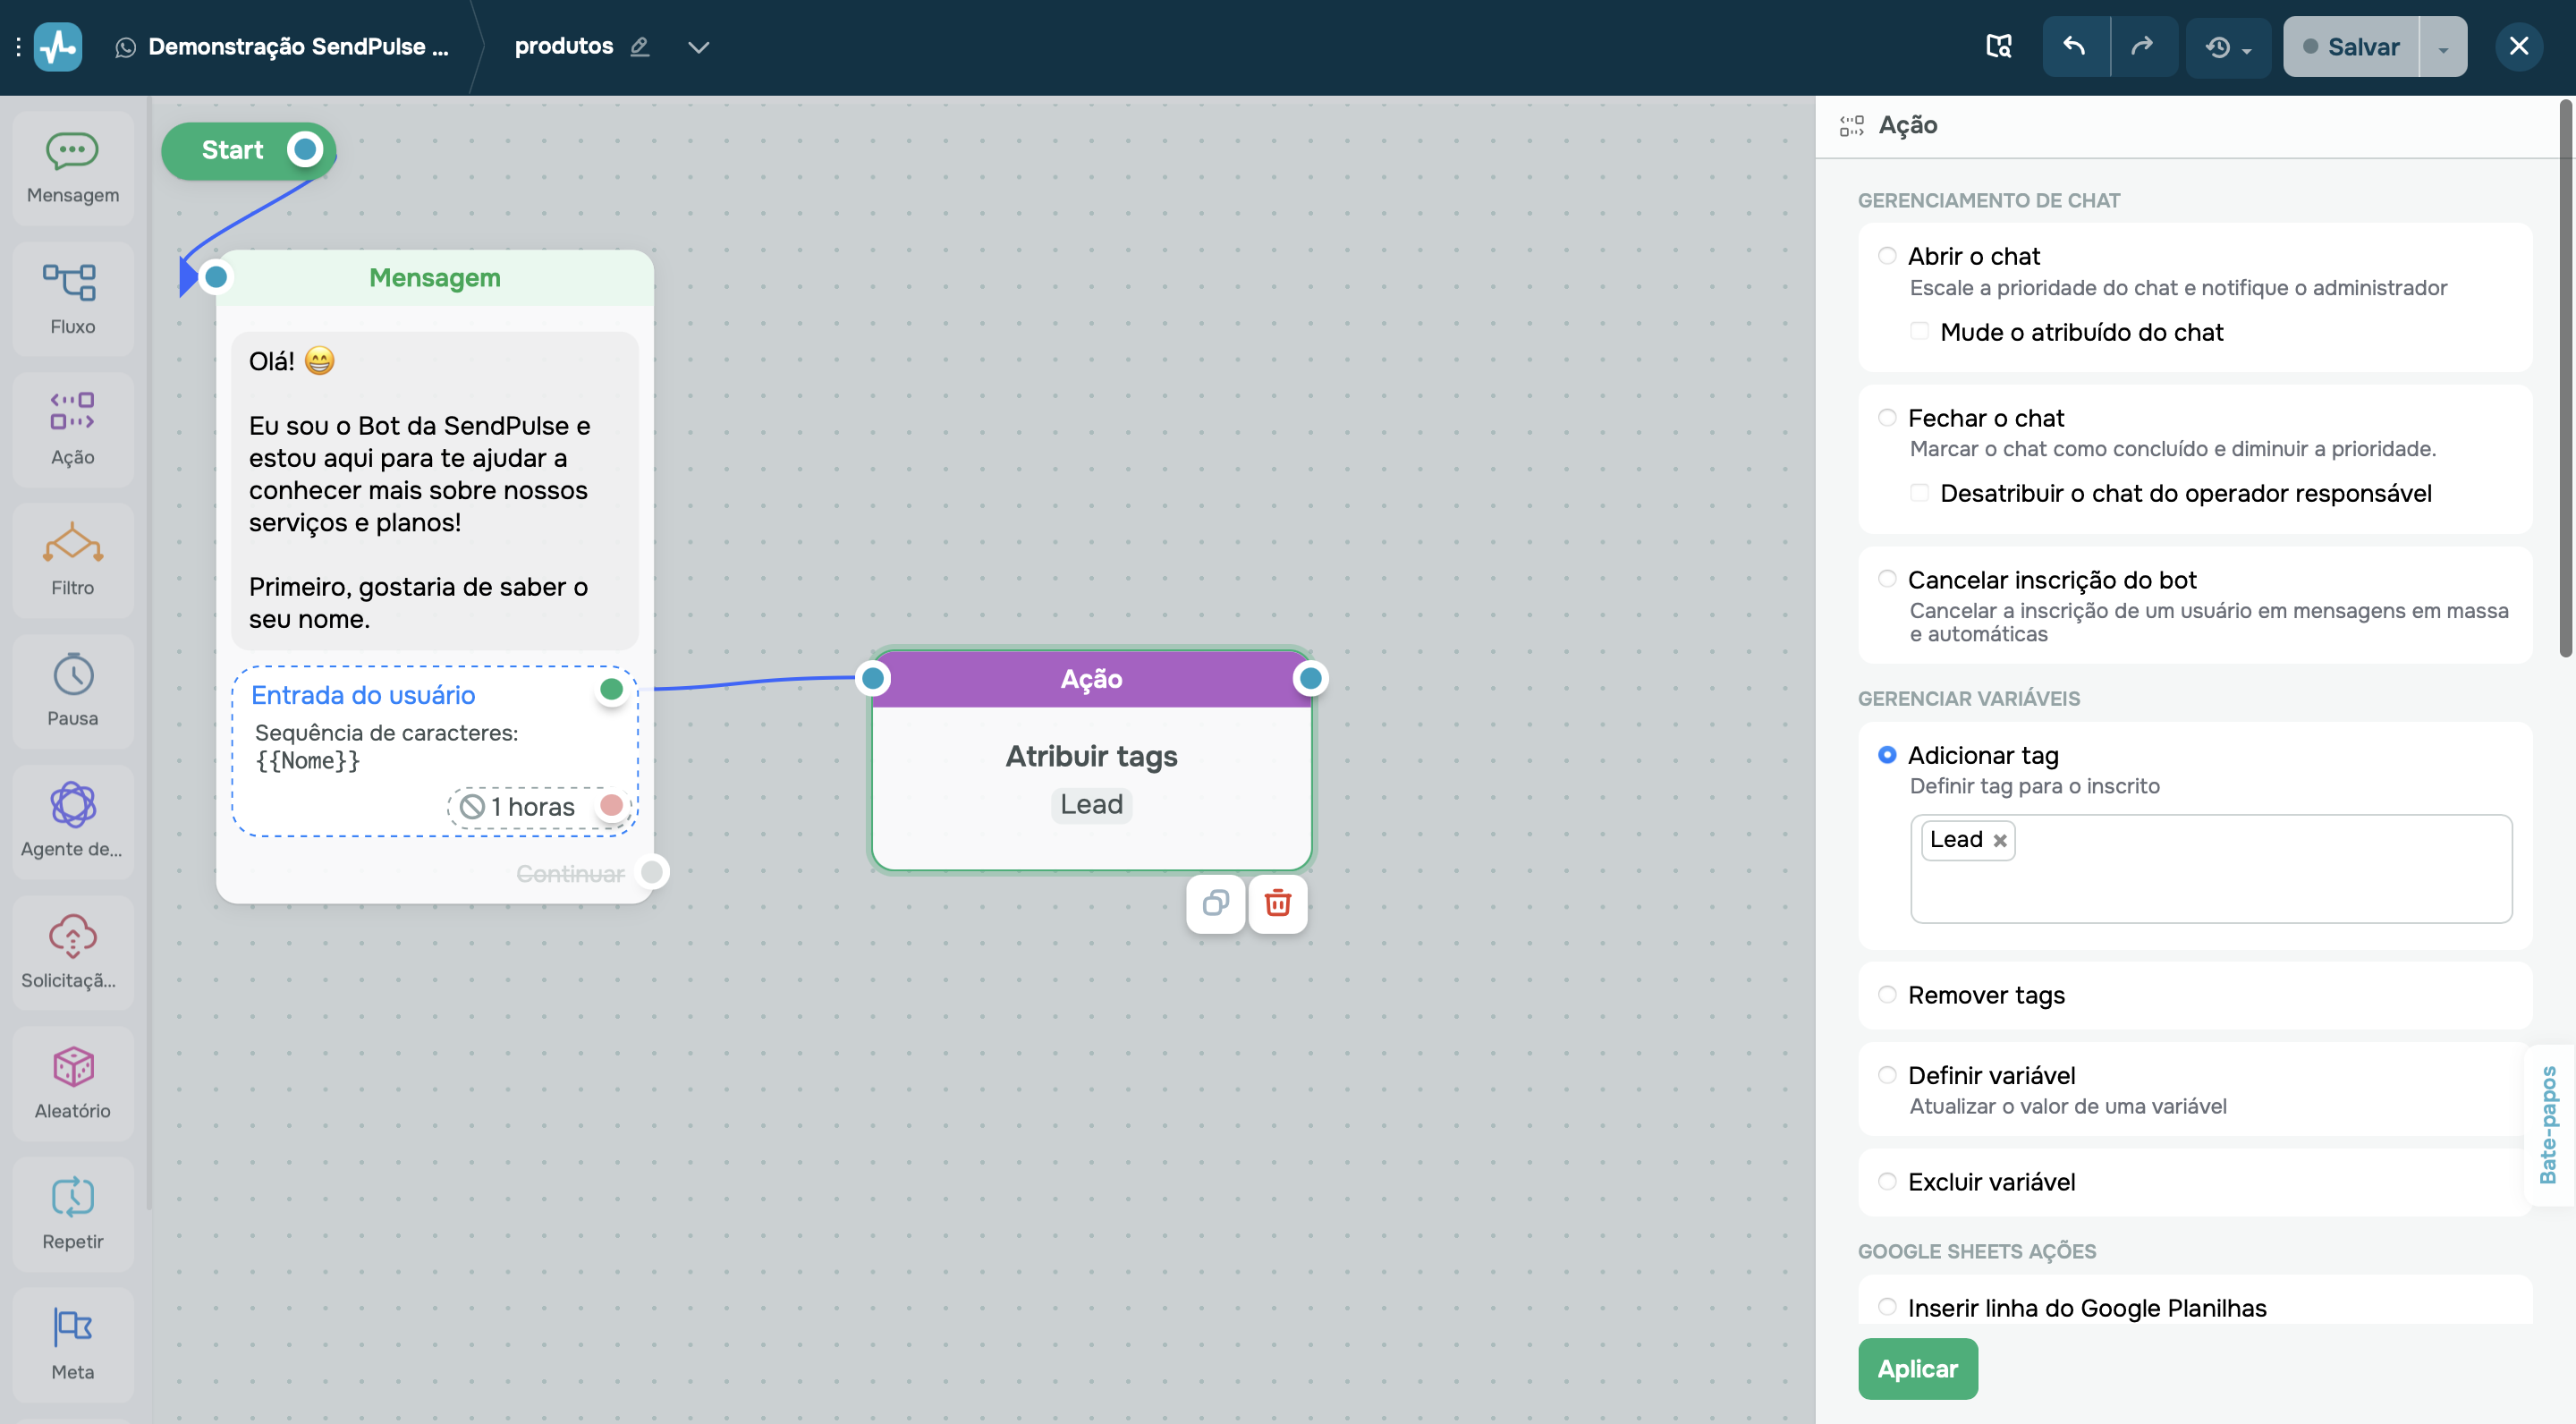Click the purple Ação block header
The height and width of the screenshot is (1424, 2576).
click(x=1091, y=679)
